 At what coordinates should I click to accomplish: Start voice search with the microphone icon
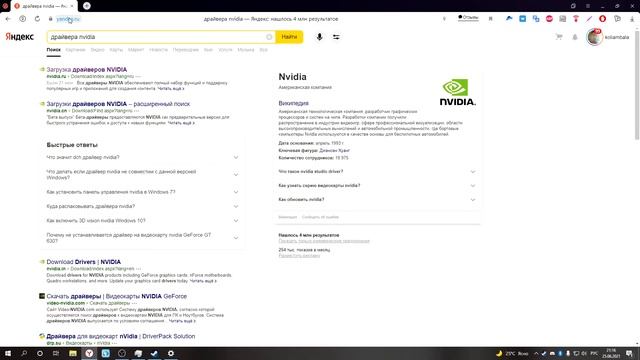(x=319, y=37)
